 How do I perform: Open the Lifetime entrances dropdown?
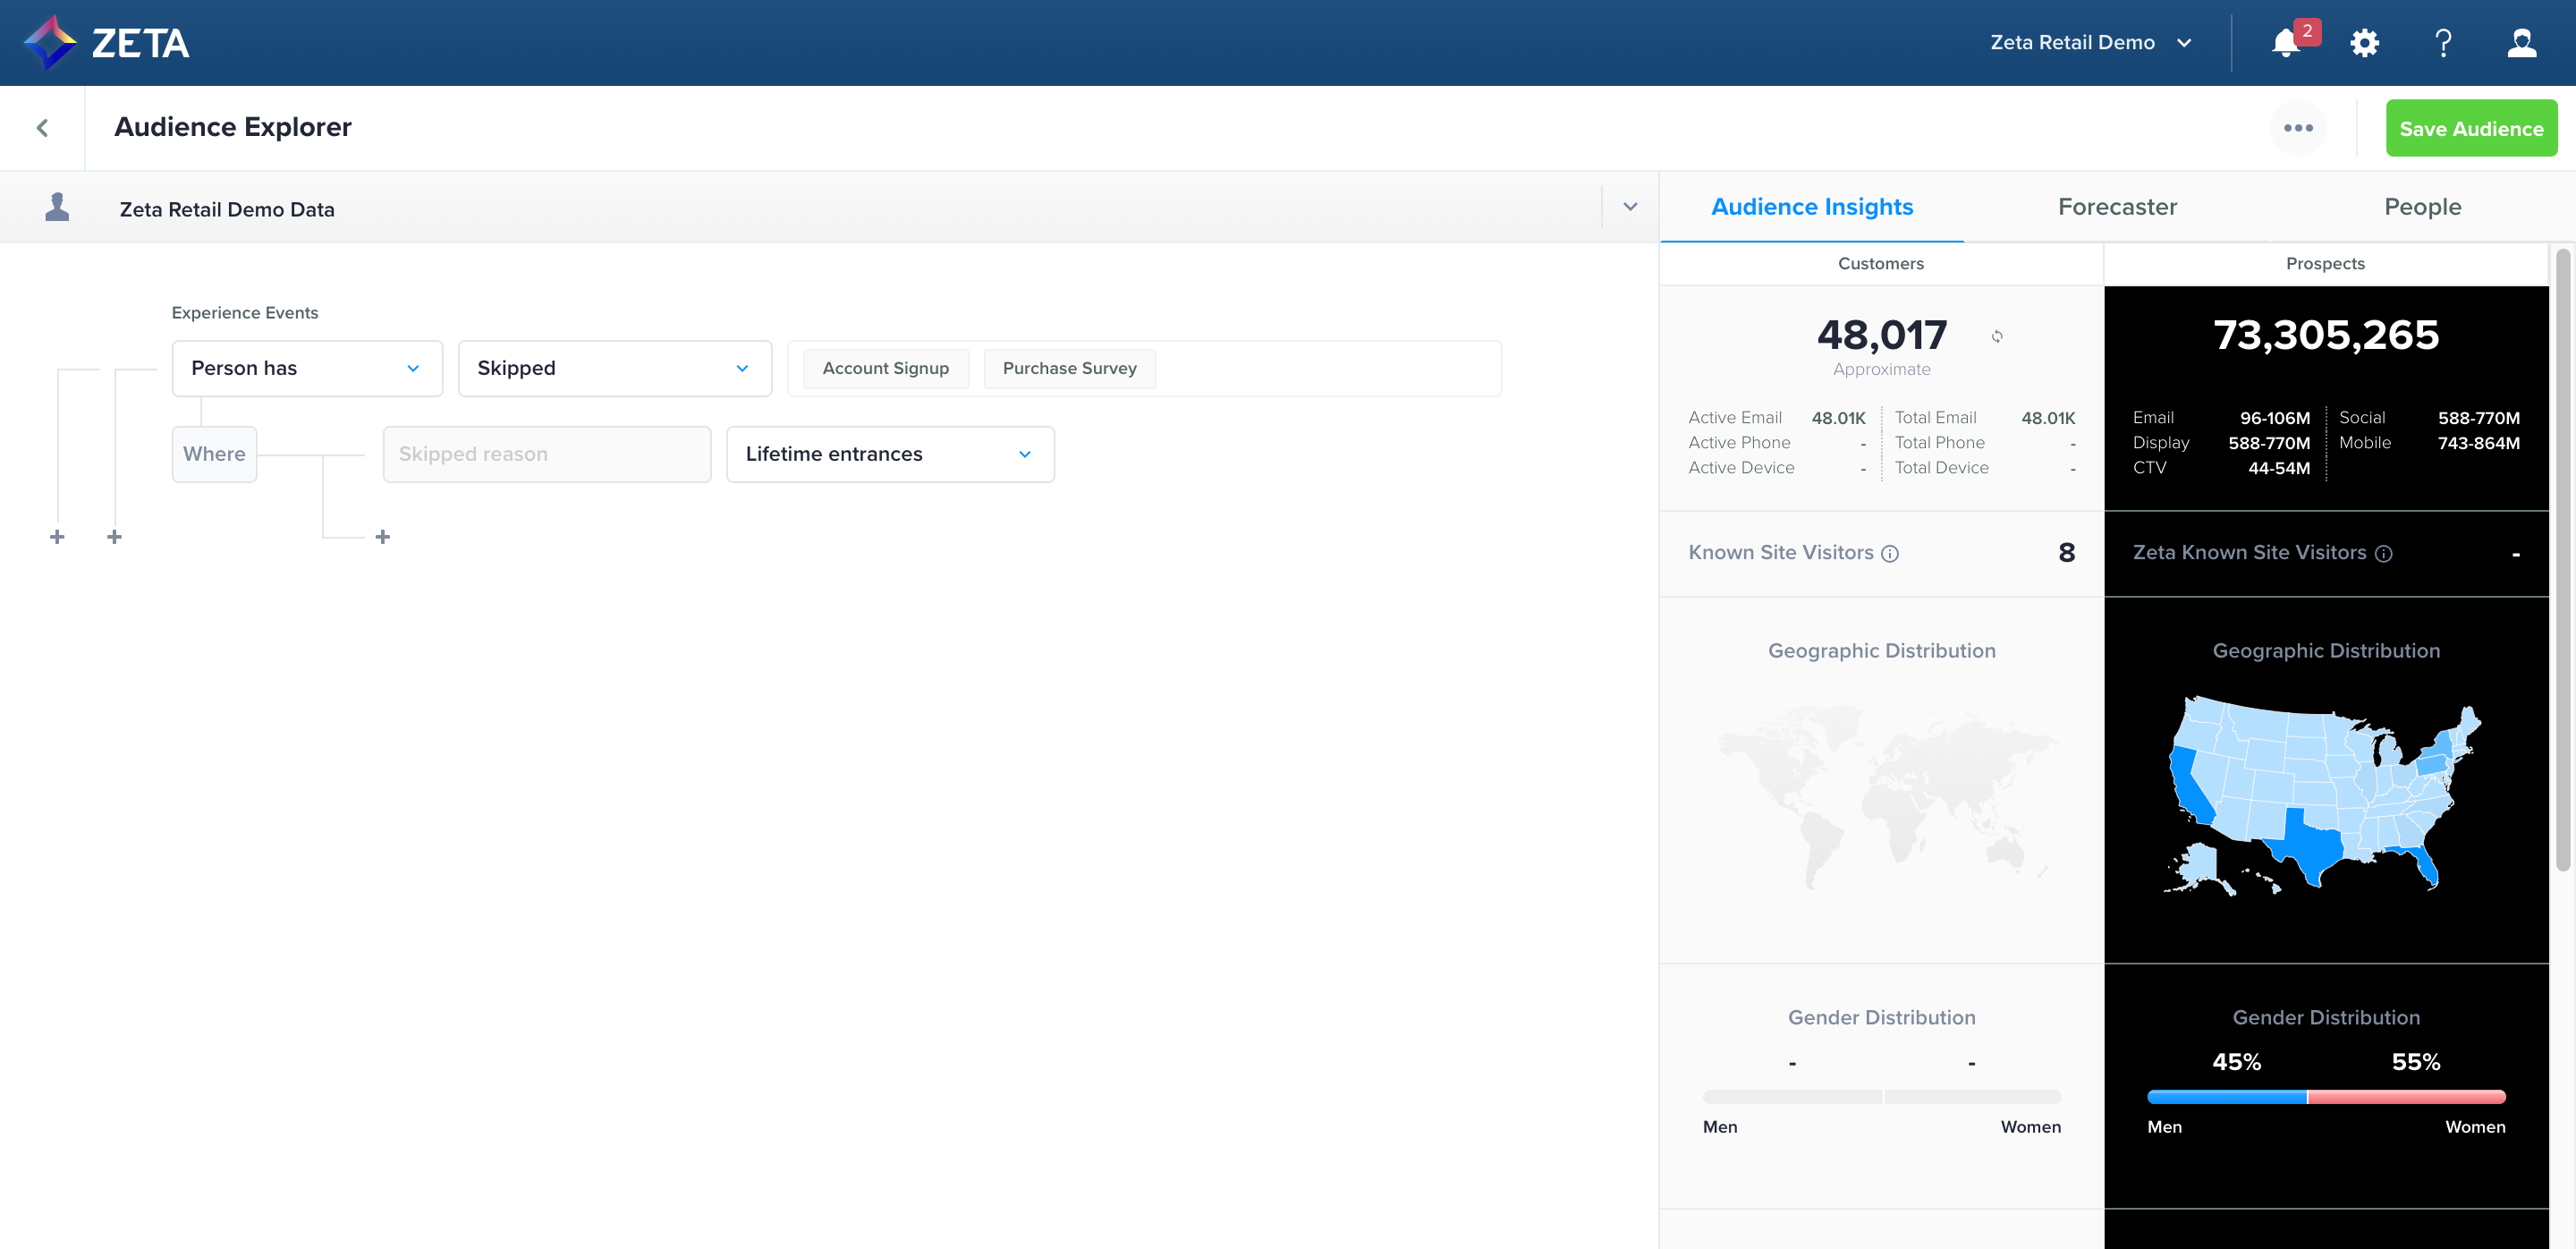[x=889, y=454]
